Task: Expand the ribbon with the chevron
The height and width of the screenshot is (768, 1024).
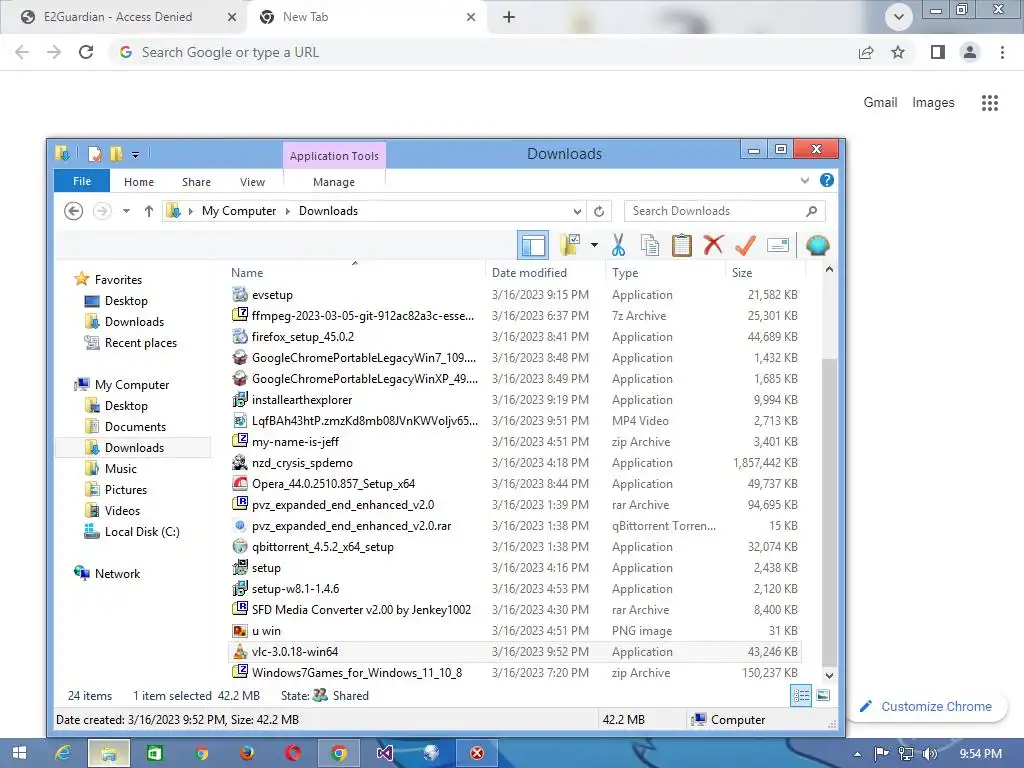Action: point(805,180)
